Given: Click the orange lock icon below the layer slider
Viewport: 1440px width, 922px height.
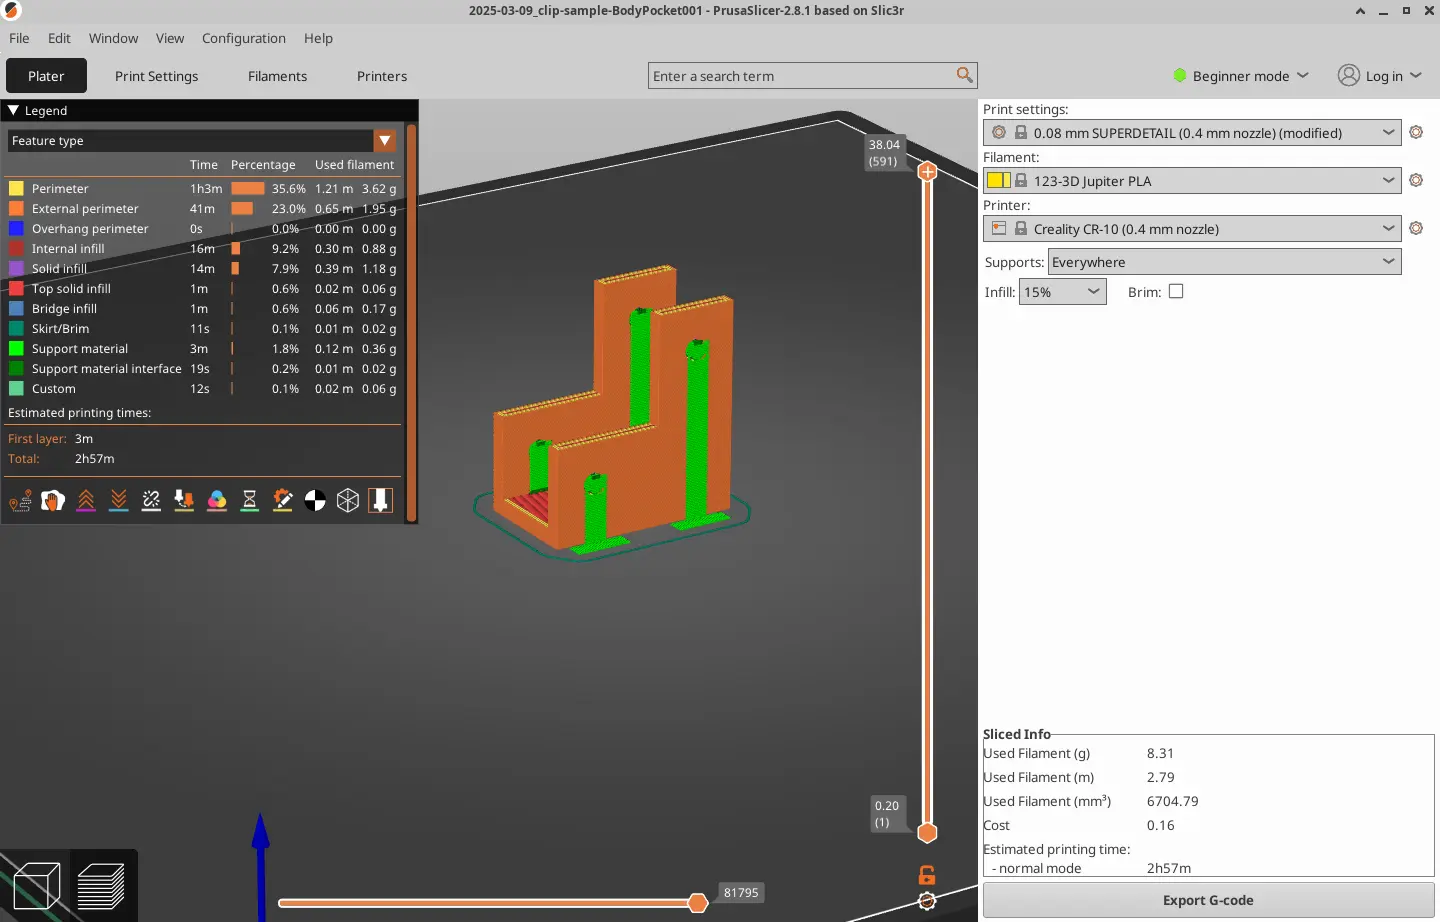Looking at the screenshot, I should click(x=927, y=875).
